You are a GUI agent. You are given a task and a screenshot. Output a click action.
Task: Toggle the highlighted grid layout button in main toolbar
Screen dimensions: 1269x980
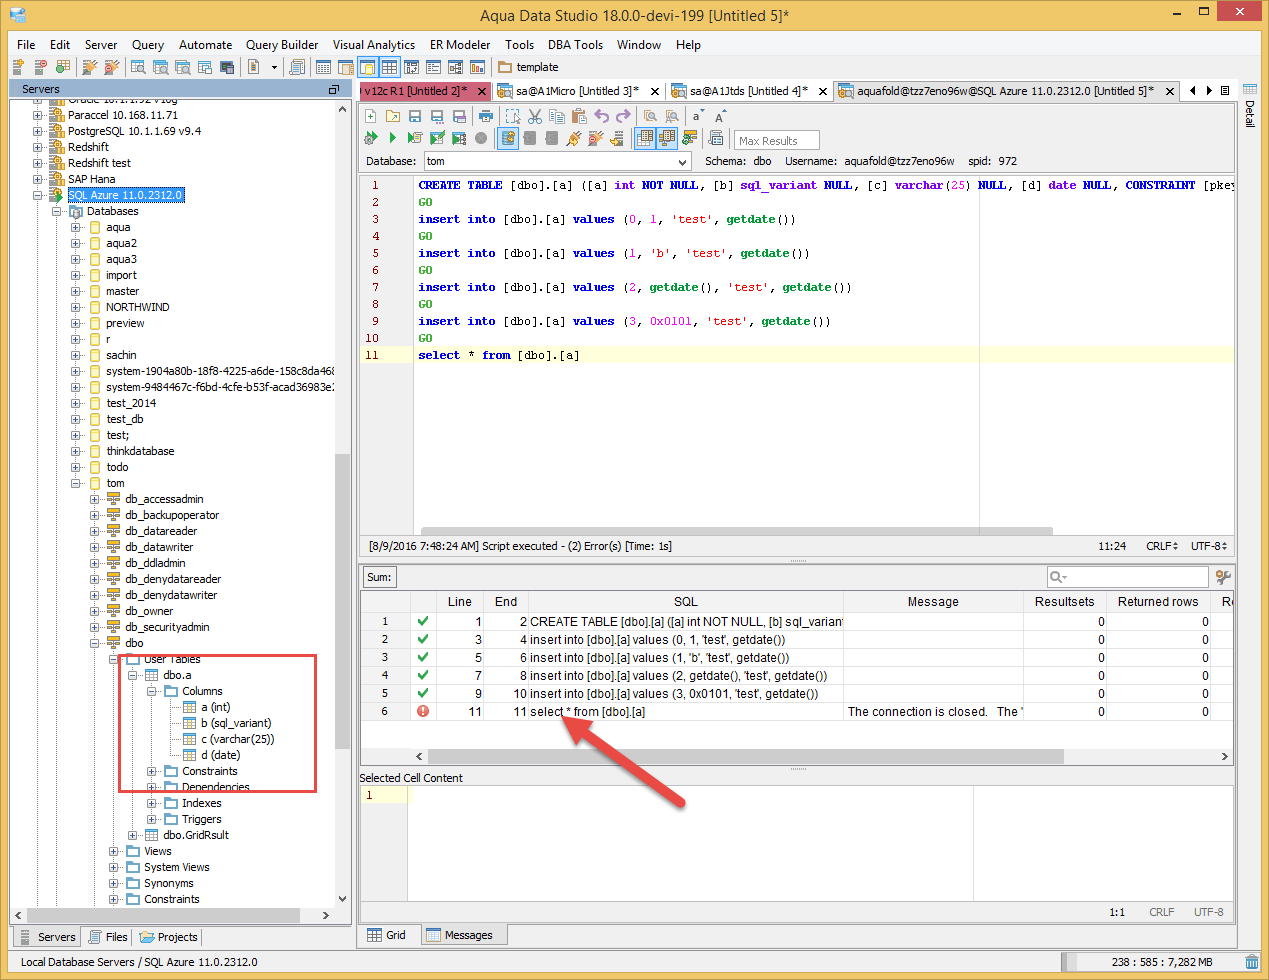pyautogui.click(x=389, y=67)
